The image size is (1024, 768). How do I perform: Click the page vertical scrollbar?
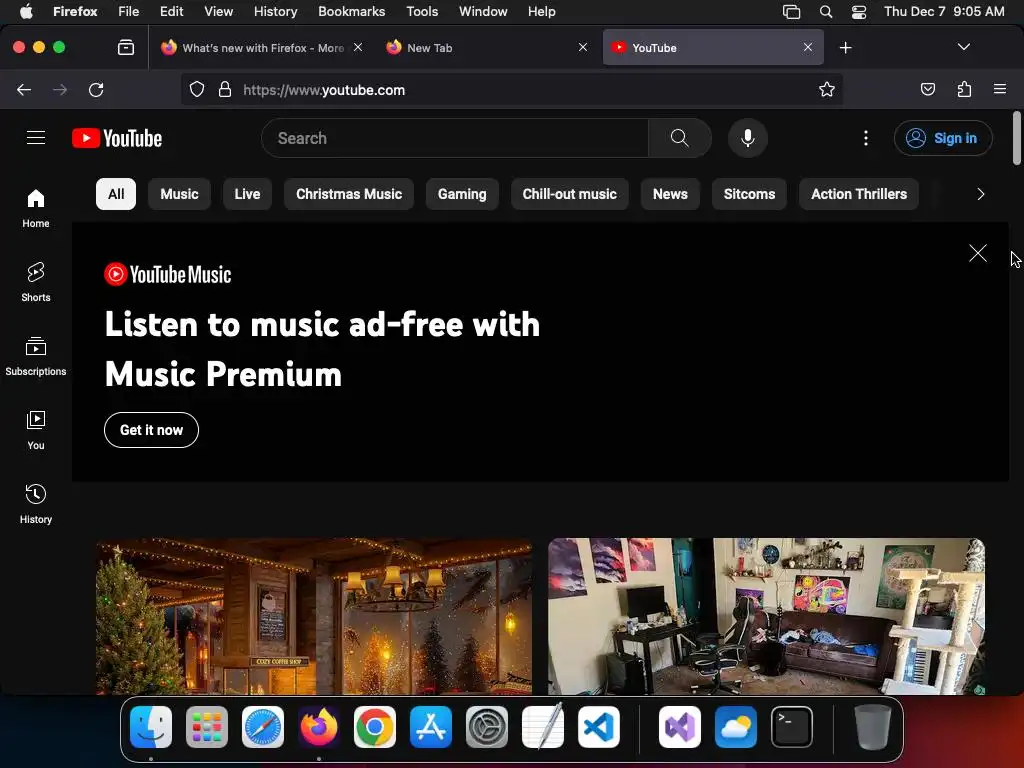coord(1016,138)
